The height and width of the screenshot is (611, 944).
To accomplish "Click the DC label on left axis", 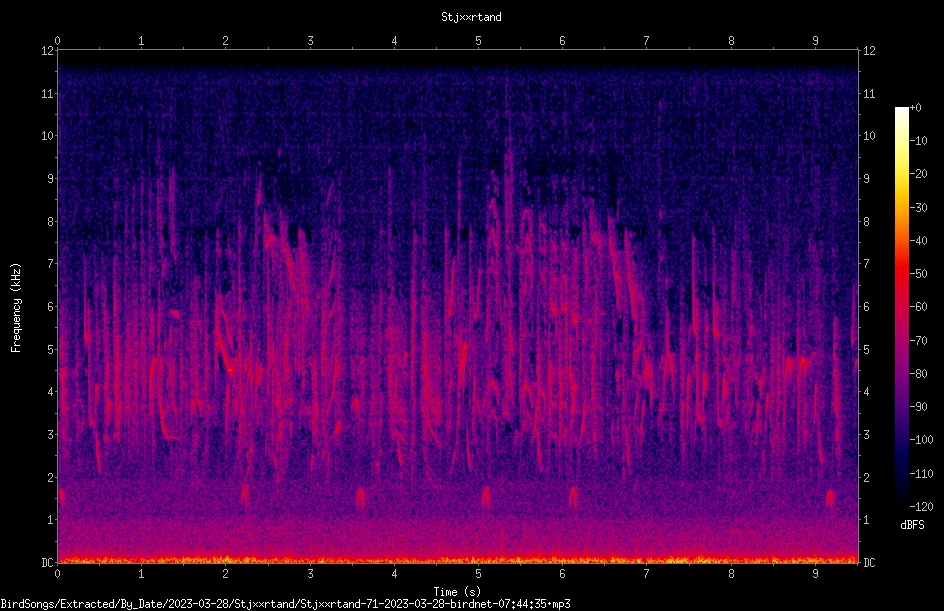I will pyautogui.click(x=48, y=562).
